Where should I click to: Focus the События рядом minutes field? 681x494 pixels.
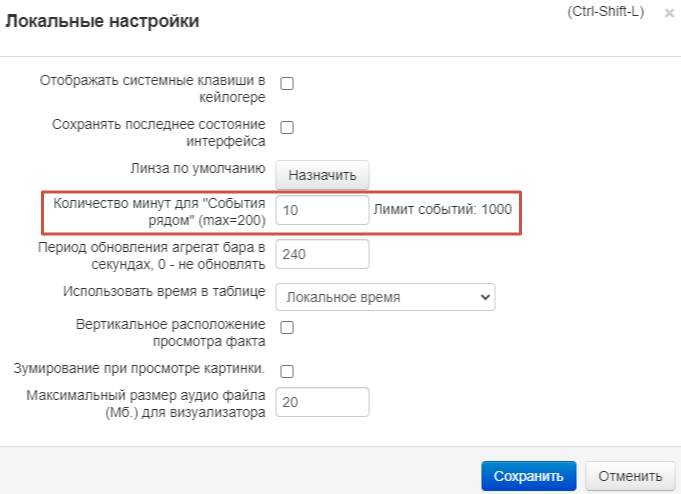[x=322, y=210]
